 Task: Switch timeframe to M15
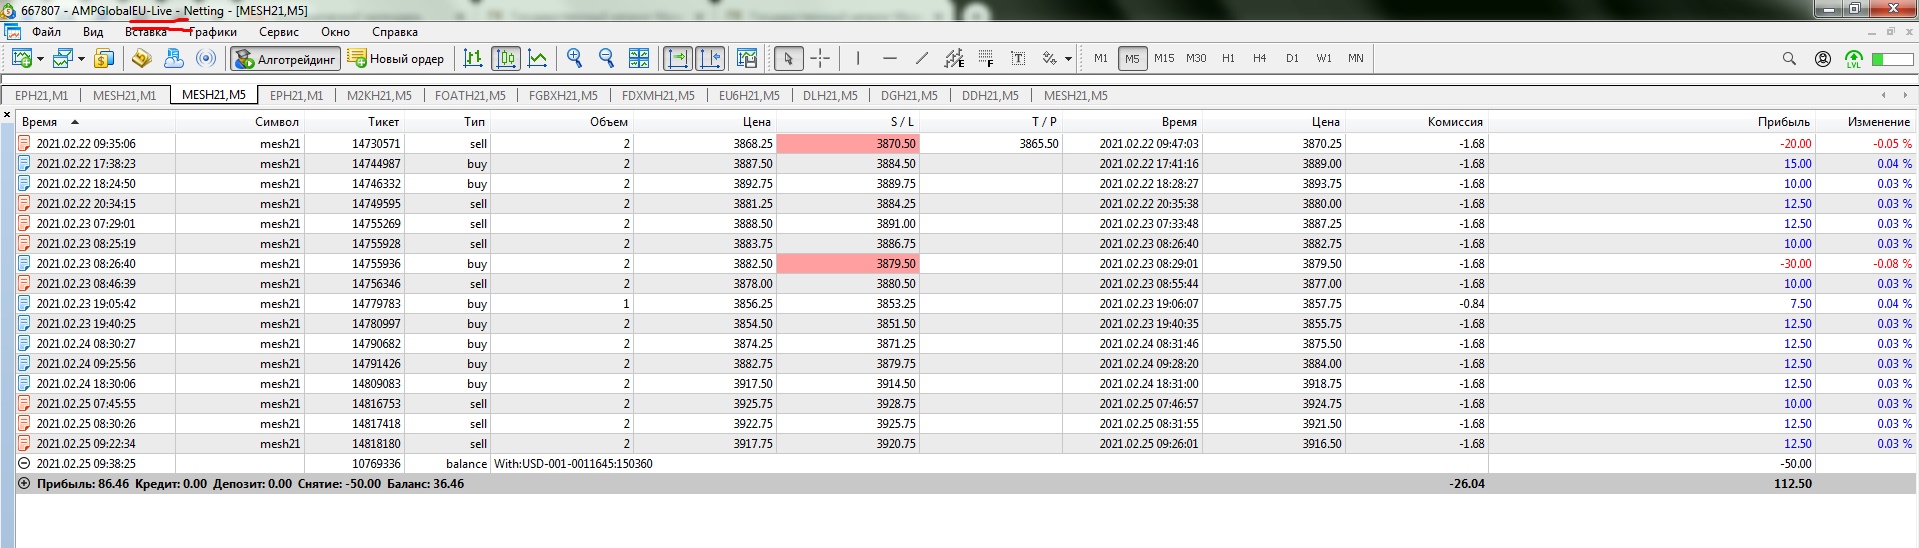(1164, 59)
